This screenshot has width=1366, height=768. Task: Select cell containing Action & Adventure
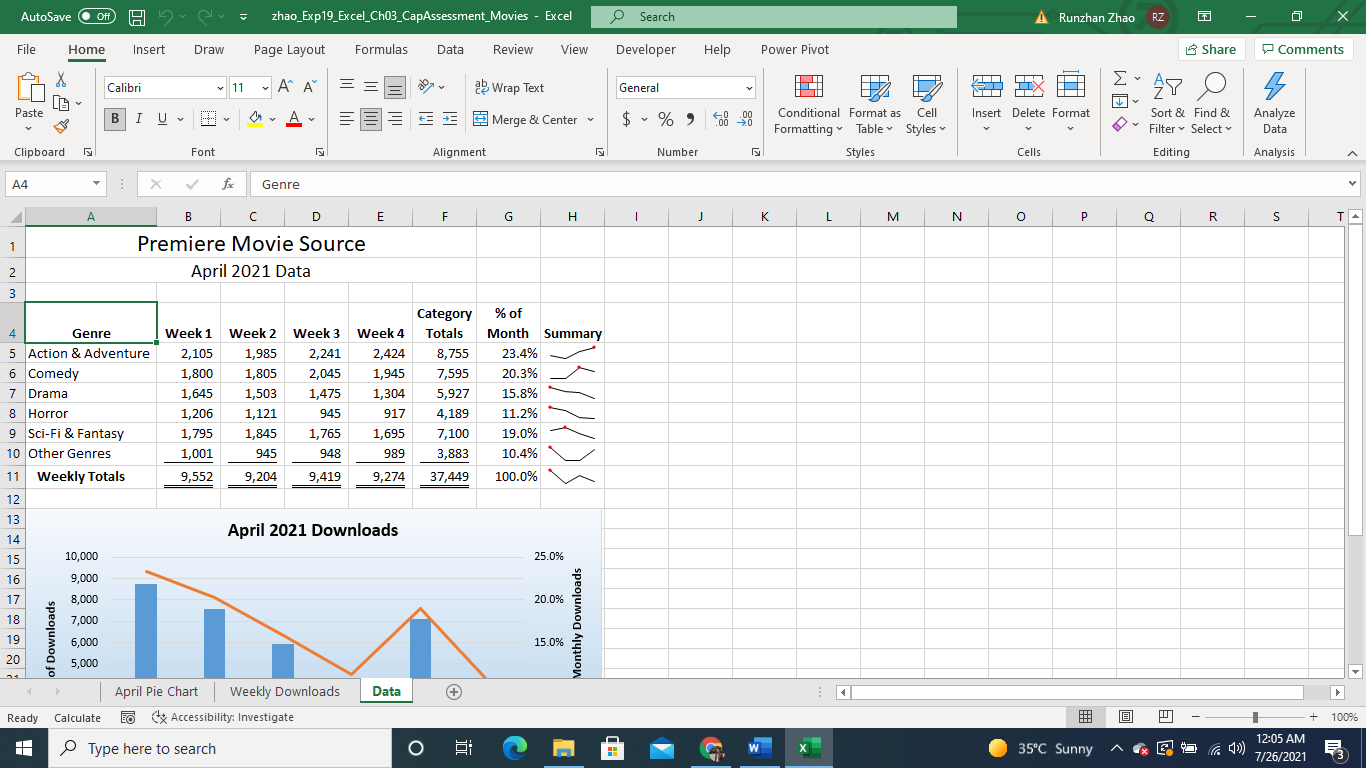(x=91, y=353)
